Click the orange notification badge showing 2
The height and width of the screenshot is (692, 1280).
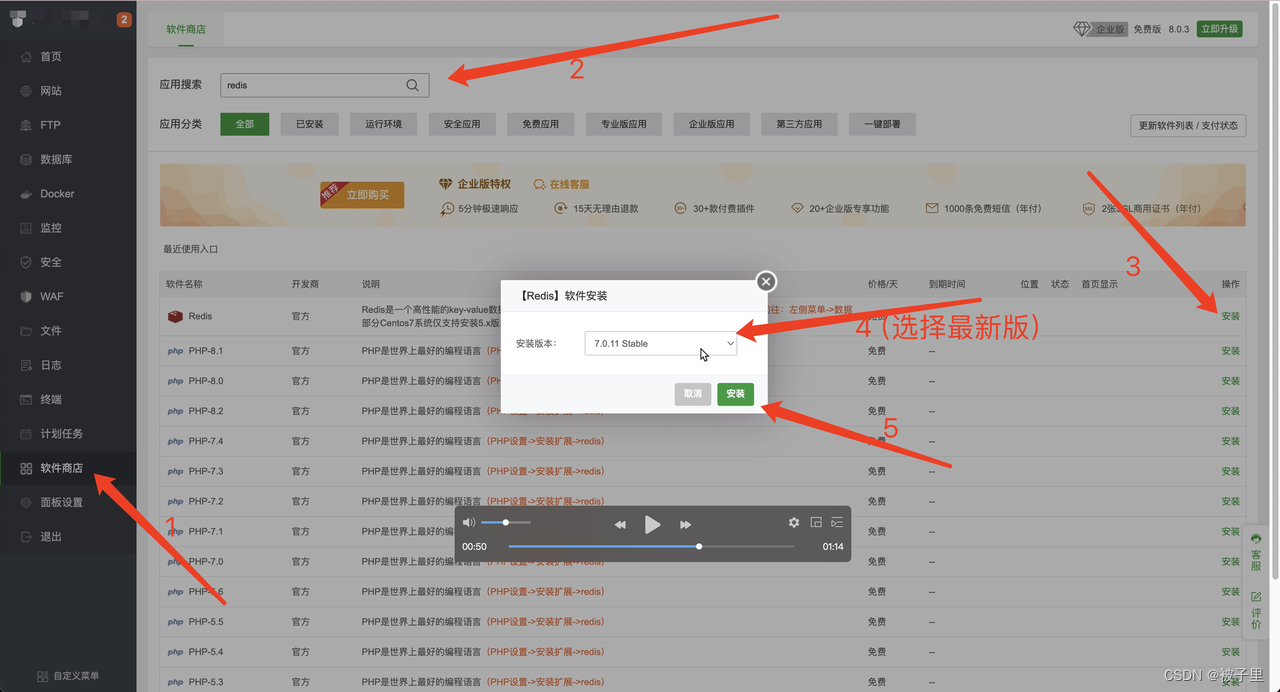pos(124,20)
